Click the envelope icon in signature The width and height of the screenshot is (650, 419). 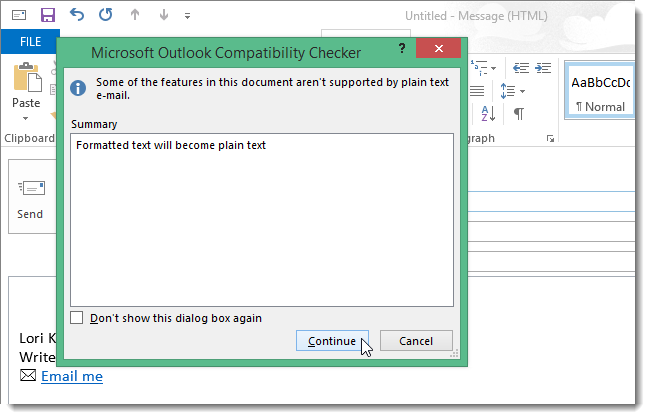28,375
